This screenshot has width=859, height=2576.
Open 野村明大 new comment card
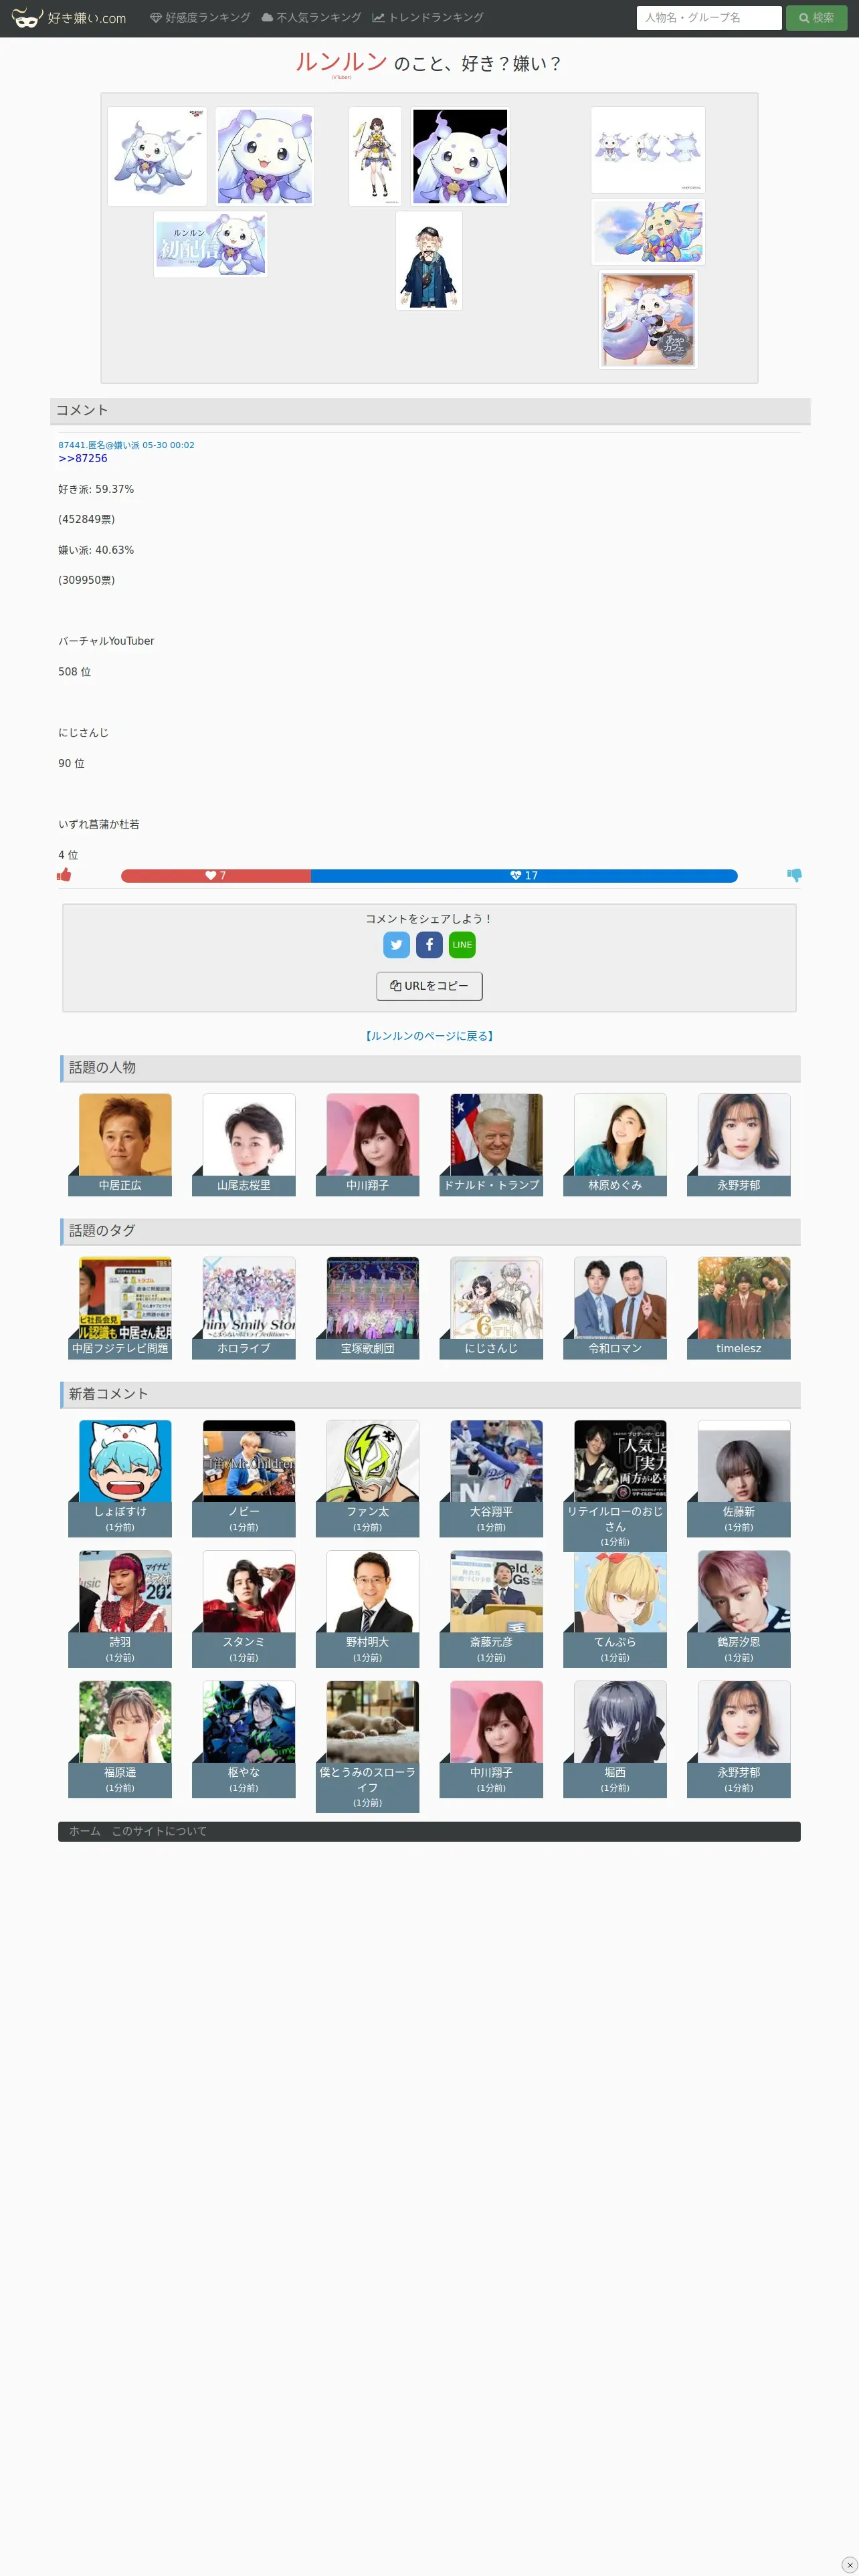[368, 1609]
